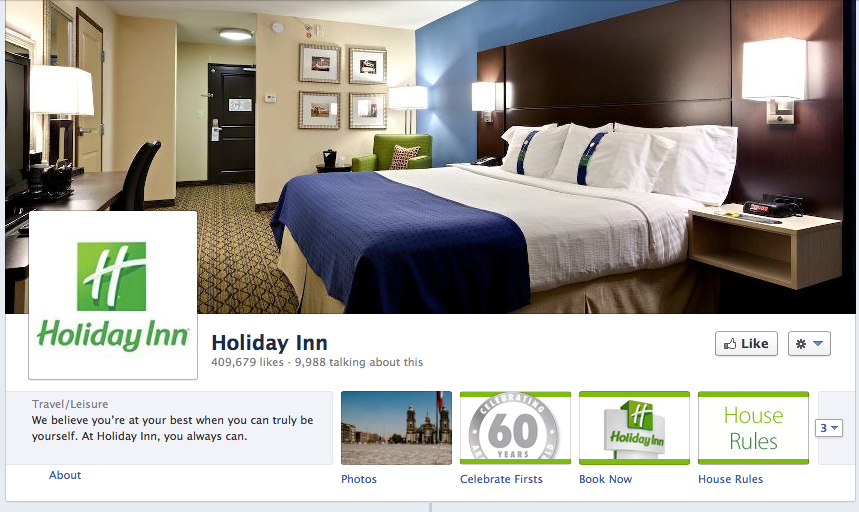Click the Holiday Inn page title
The height and width of the screenshot is (512, 859).
point(270,343)
